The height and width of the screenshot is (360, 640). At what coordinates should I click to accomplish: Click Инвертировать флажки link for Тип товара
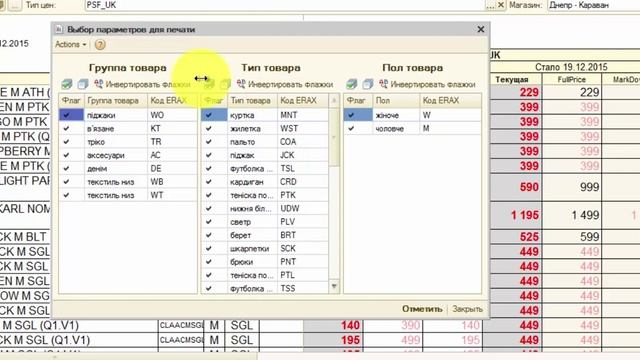(x=291, y=84)
